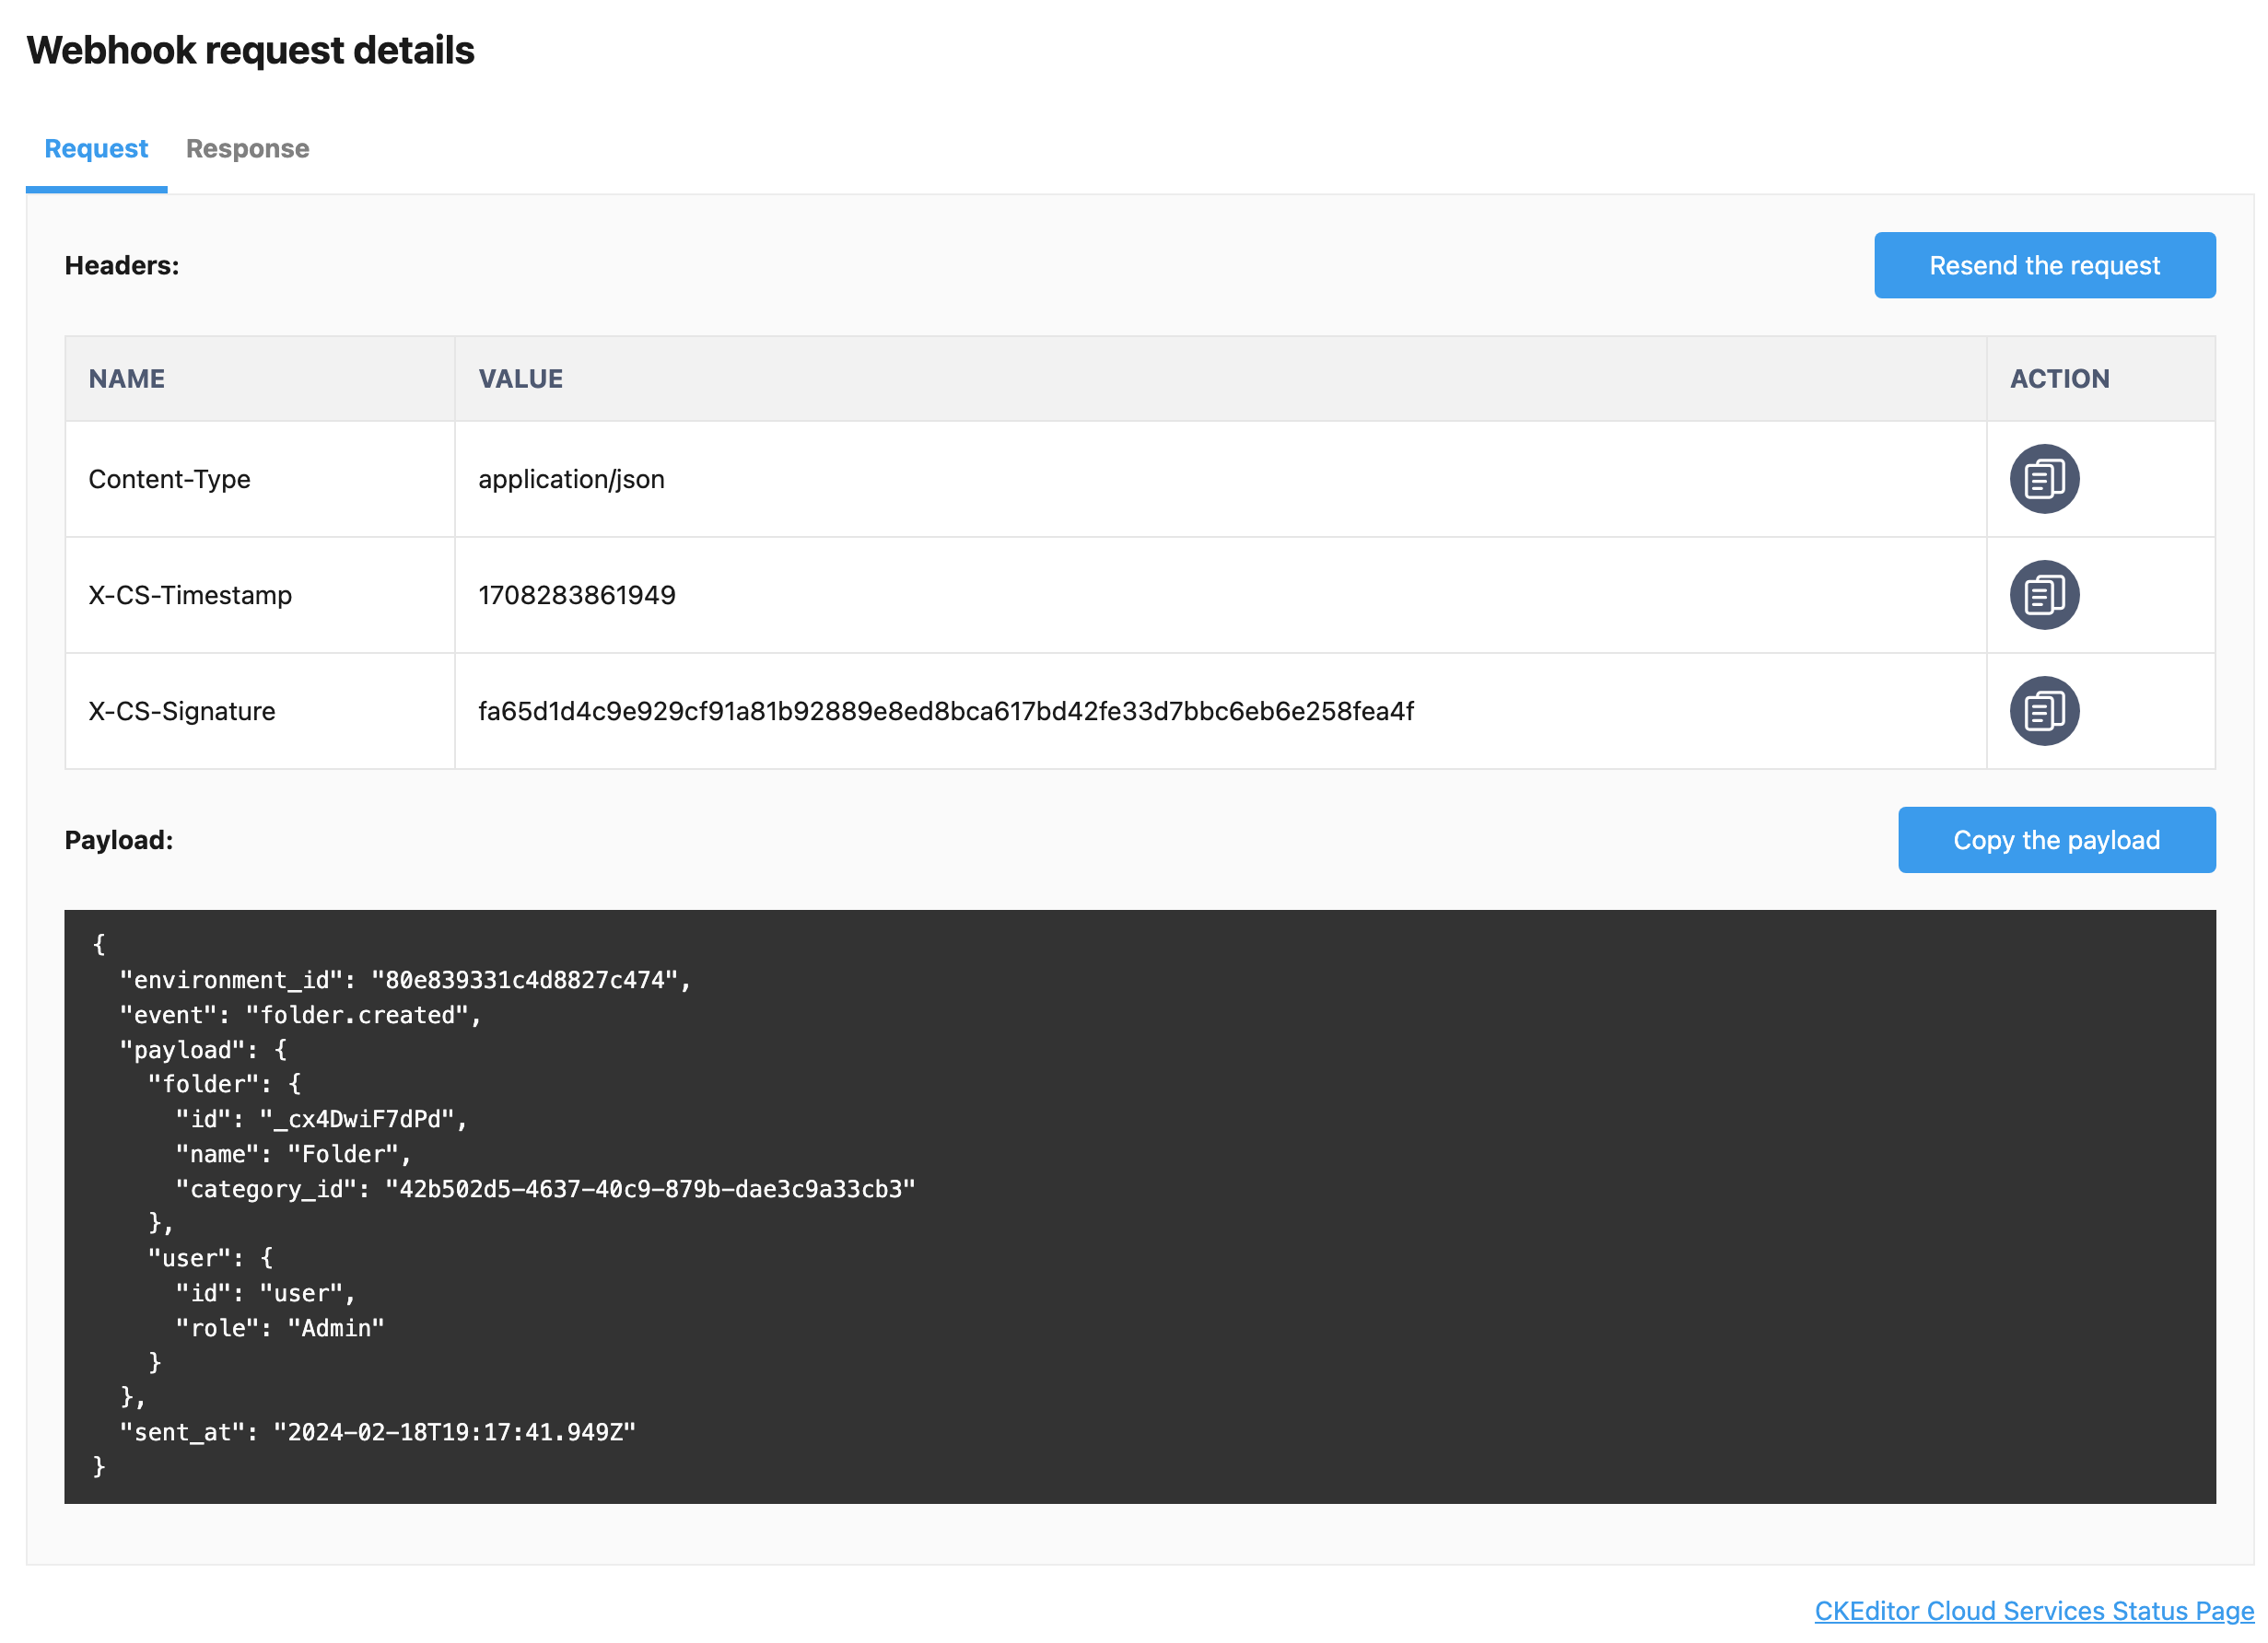Viewport: 2268px width, 1643px height.
Task: Select the signature hash value starting fa65d1d4
Action: point(946,711)
